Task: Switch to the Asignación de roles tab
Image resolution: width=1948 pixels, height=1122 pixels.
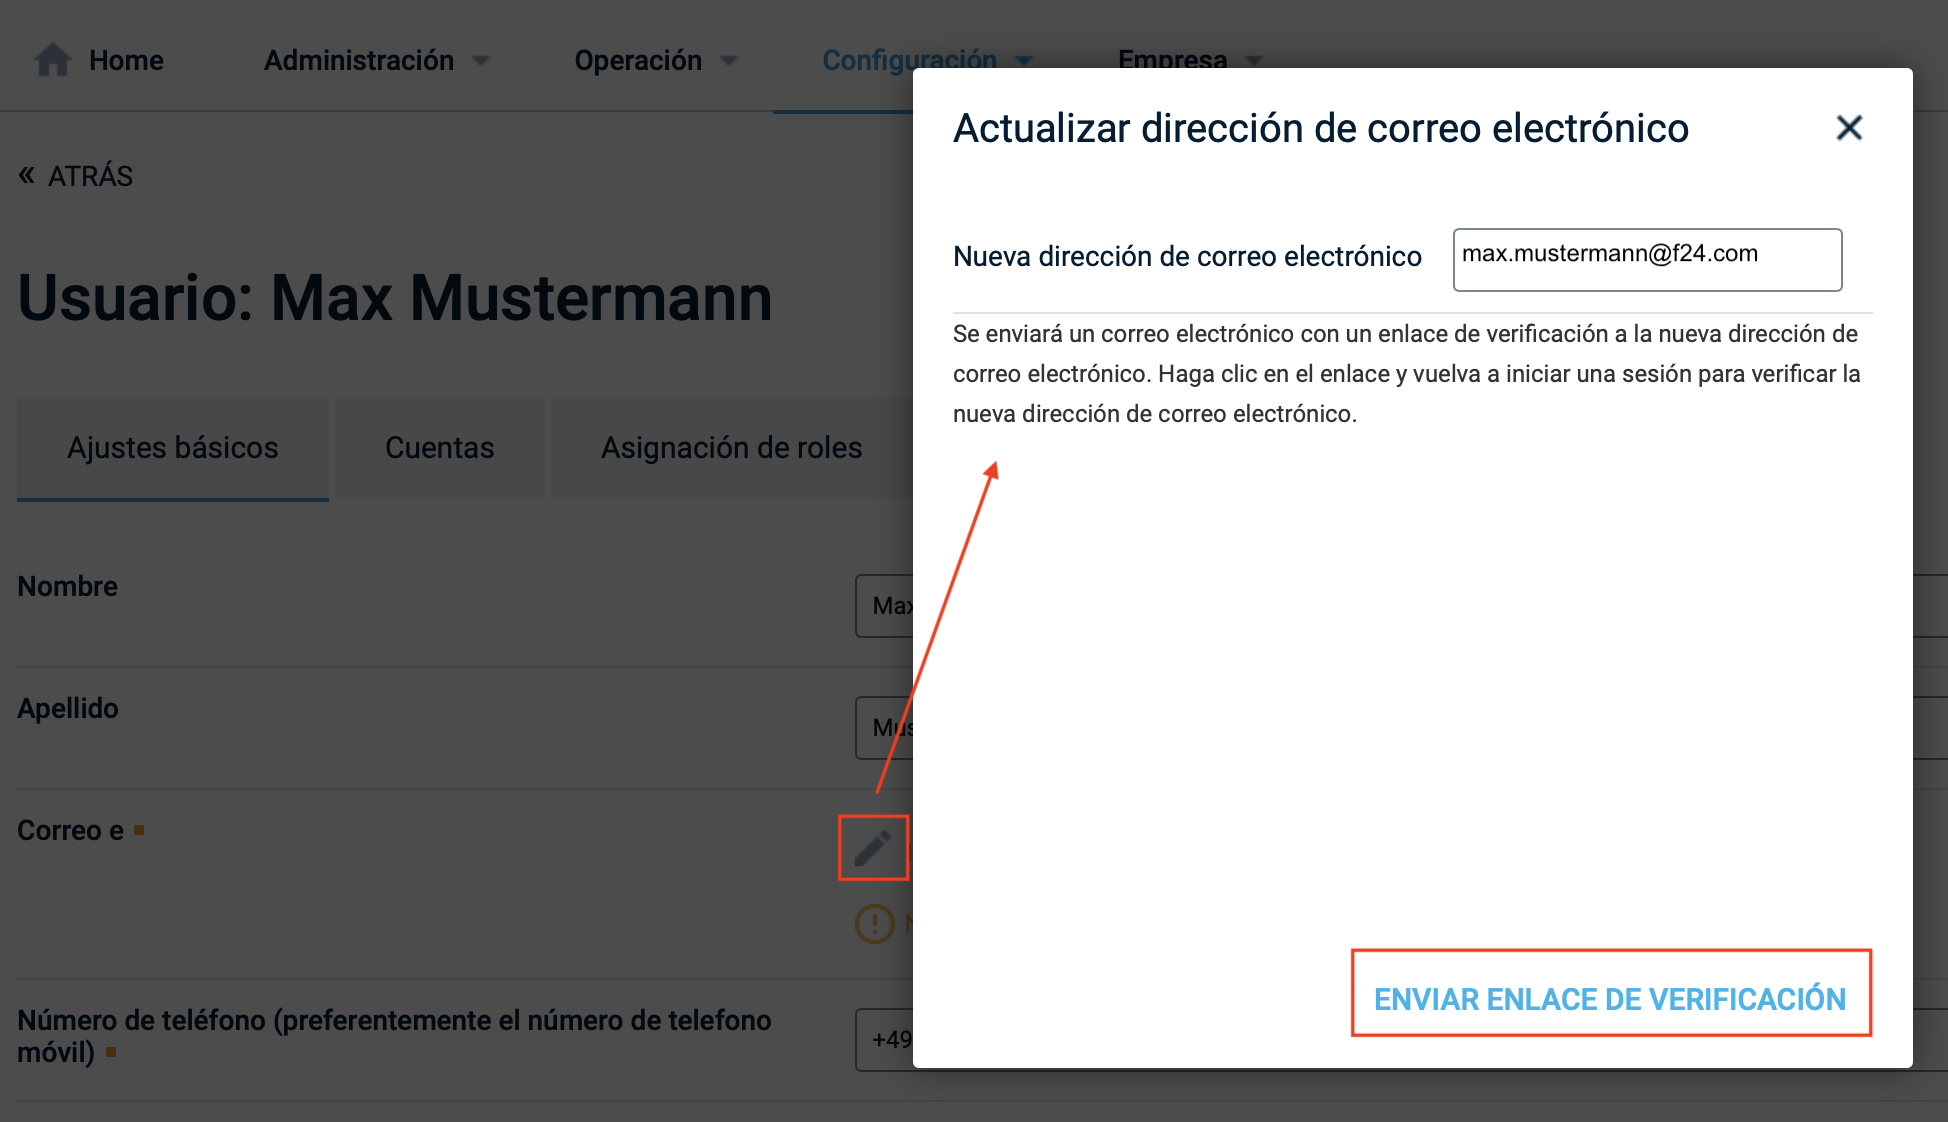Action: [732, 448]
